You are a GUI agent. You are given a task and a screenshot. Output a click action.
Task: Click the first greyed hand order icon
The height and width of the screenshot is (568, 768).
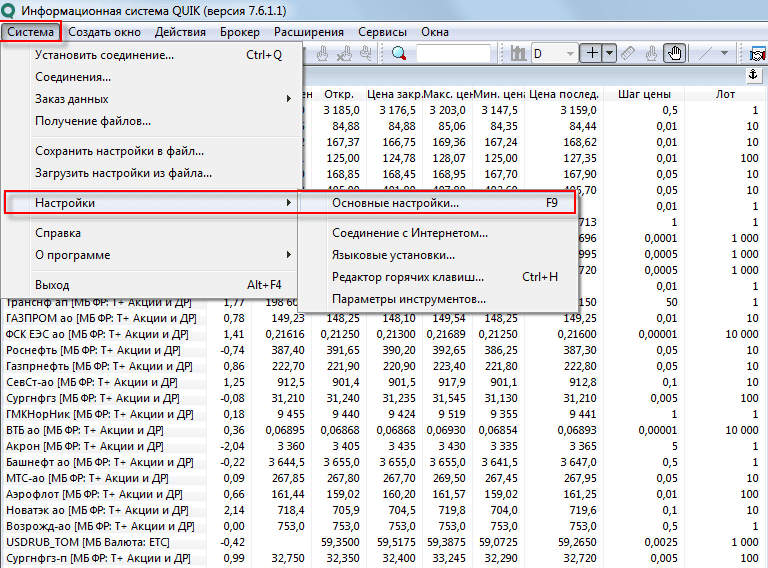point(322,53)
